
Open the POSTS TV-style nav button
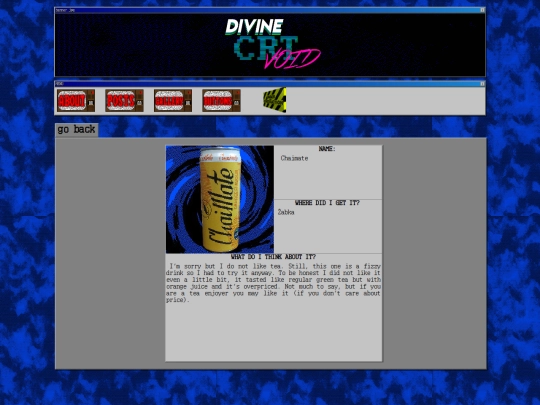pos(124,101)
